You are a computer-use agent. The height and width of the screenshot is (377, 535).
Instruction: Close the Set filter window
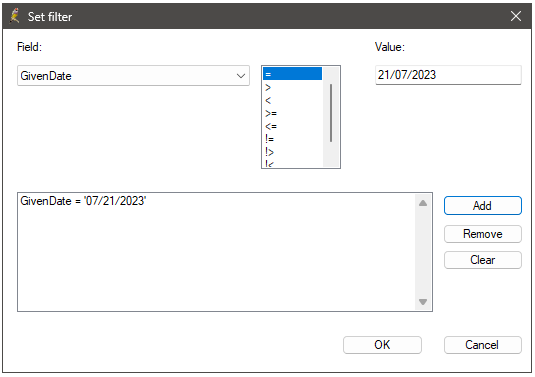point(516,16)
